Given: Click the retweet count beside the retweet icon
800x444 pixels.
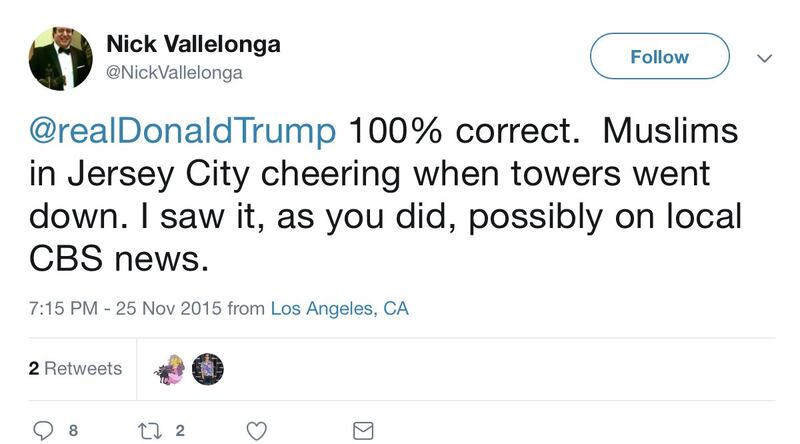Looking at the screenshot, I should [180, 431].
